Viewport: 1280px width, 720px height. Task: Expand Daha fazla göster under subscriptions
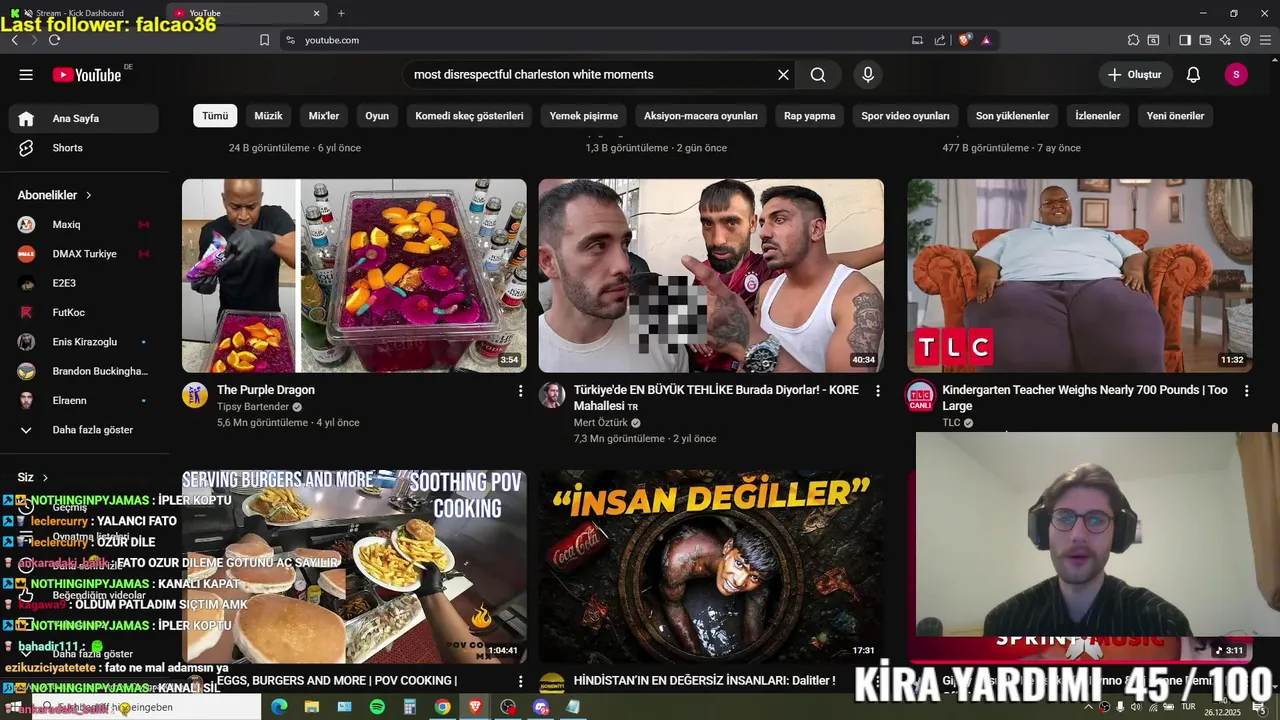pos(85,430)
